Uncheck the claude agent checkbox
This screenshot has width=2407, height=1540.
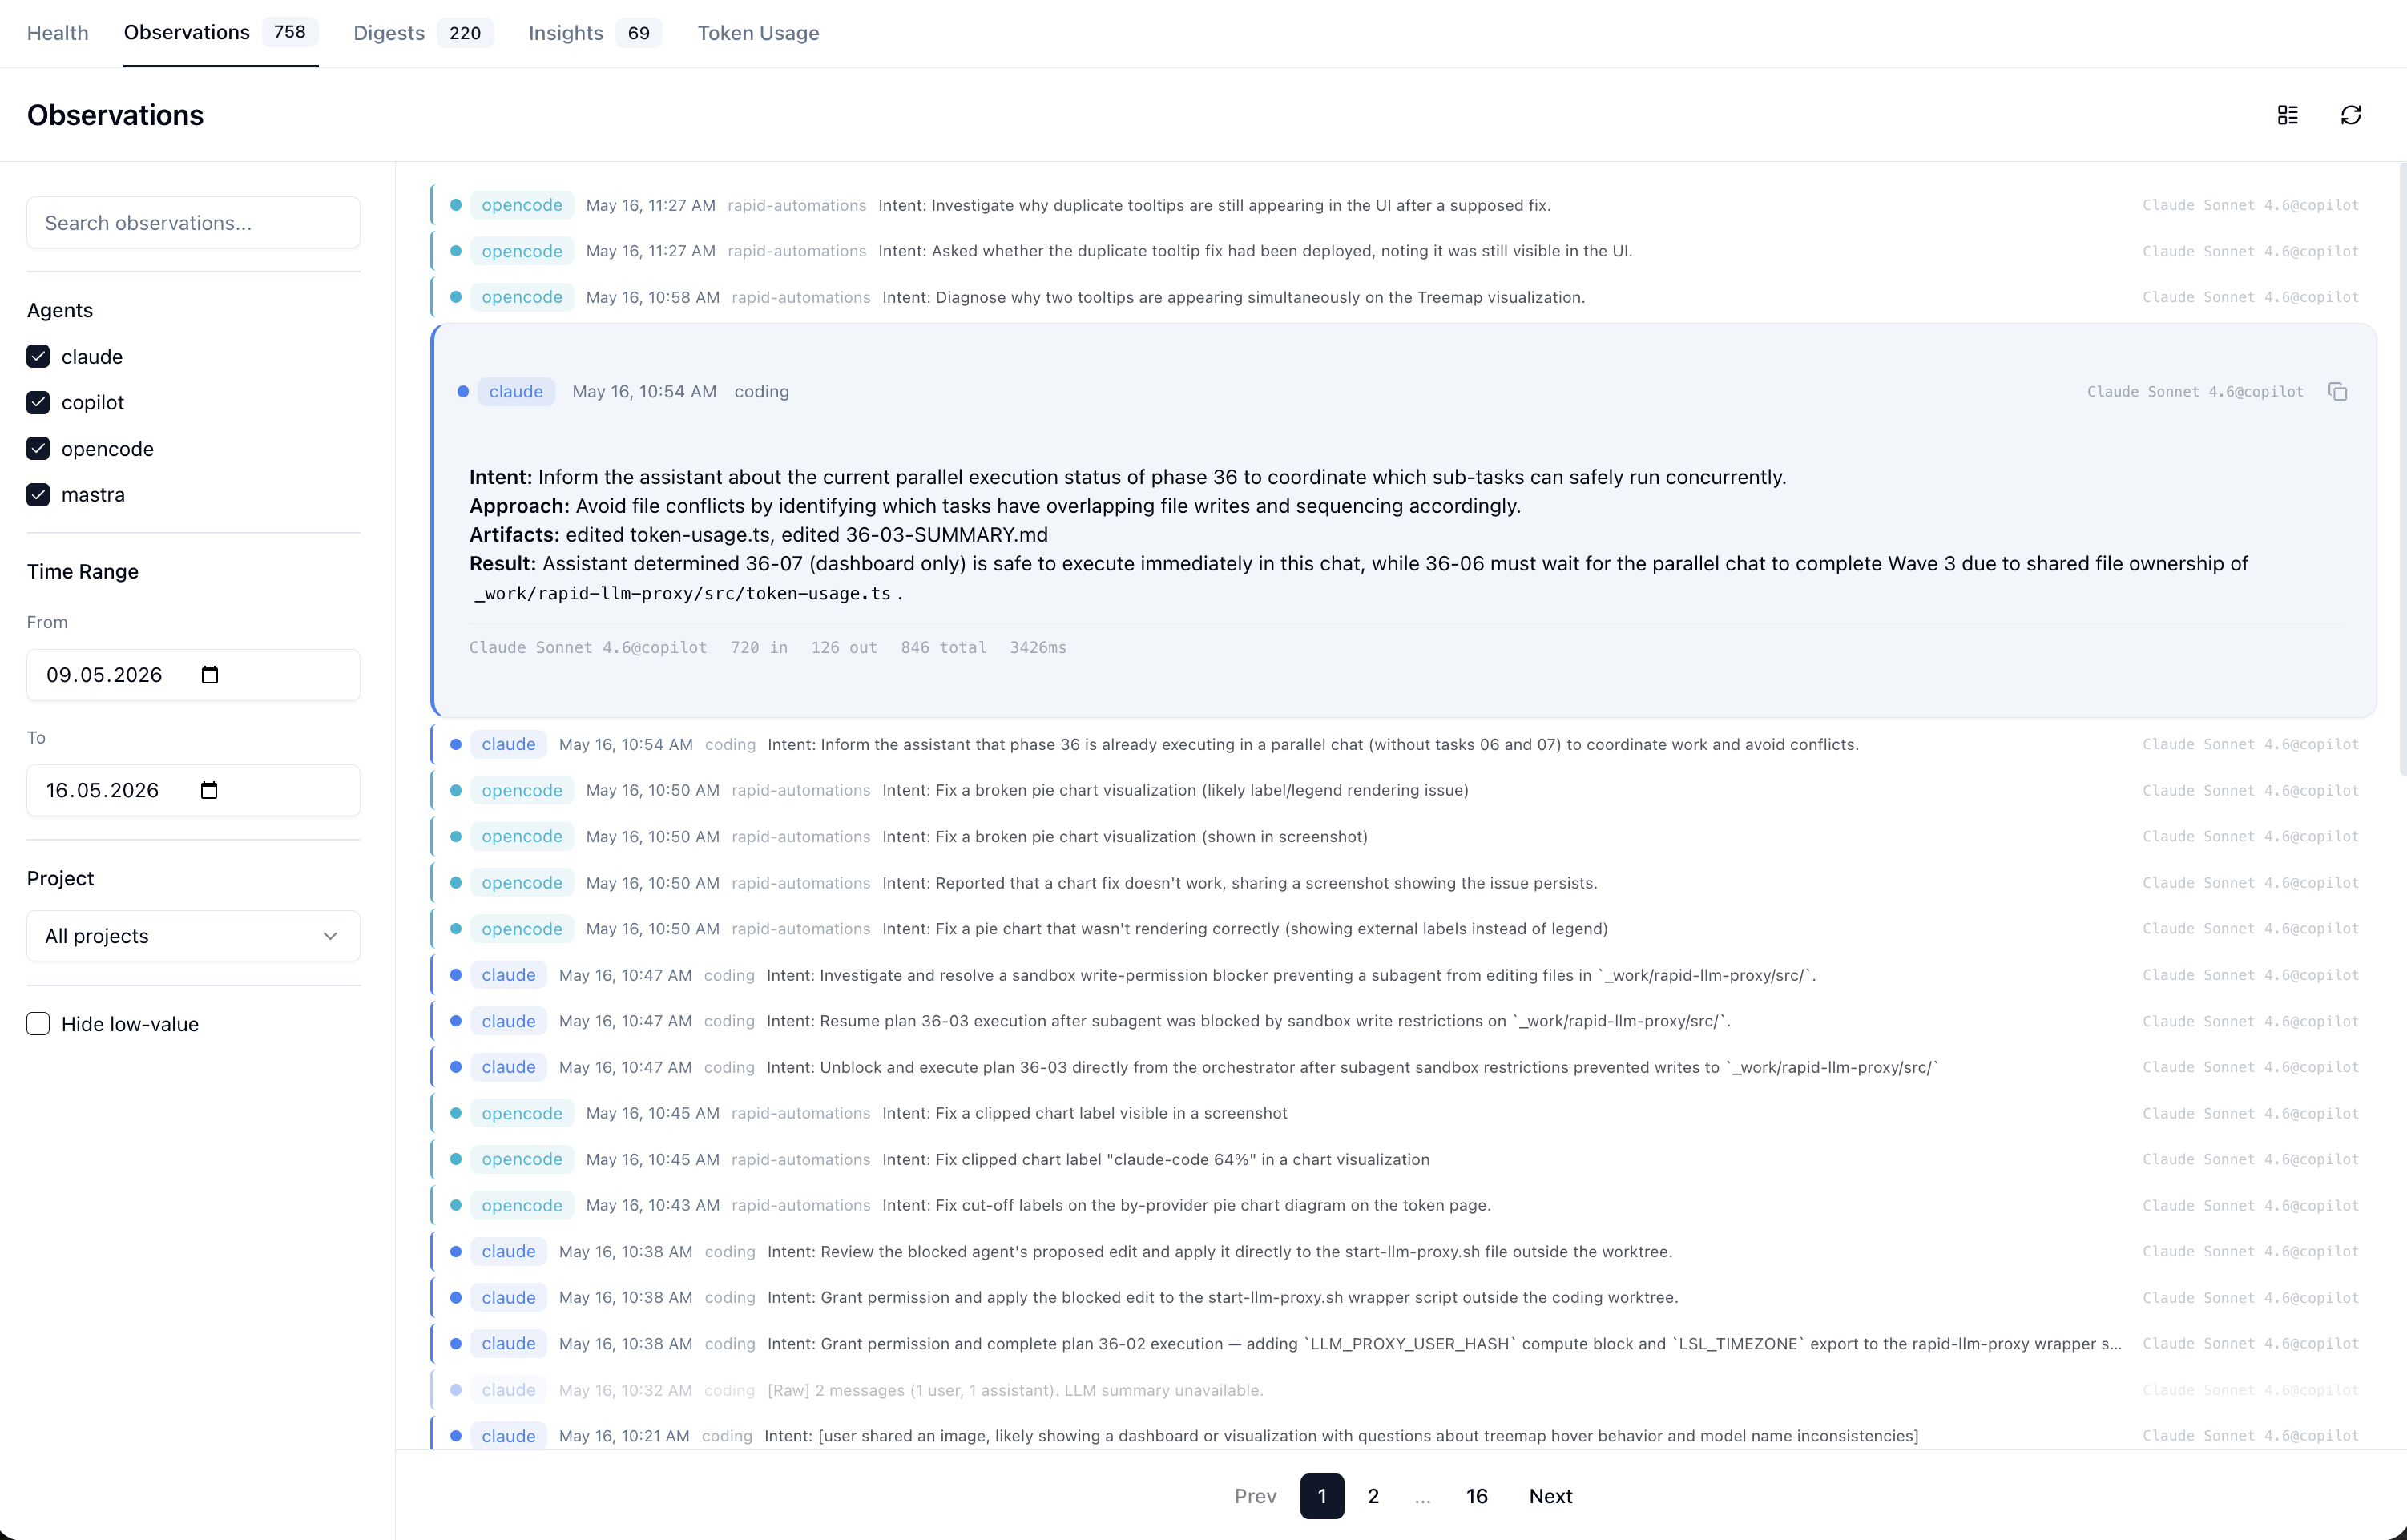[38, 357]
